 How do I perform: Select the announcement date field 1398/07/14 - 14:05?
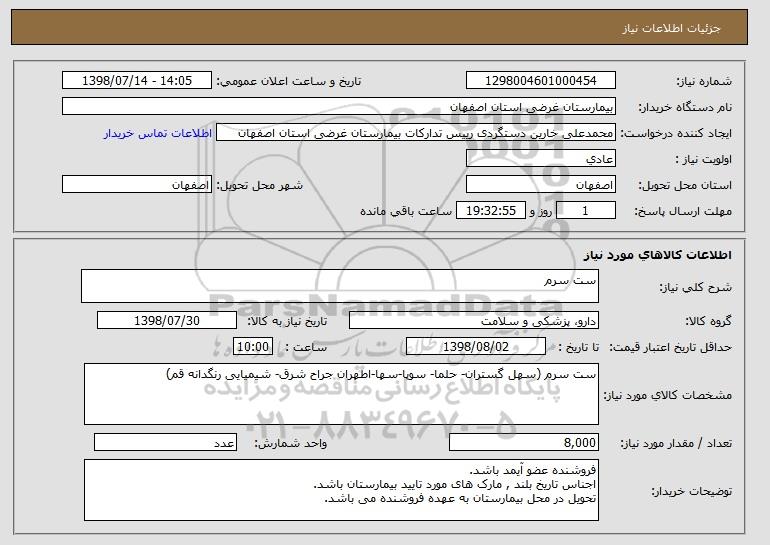tap(137, 81)
